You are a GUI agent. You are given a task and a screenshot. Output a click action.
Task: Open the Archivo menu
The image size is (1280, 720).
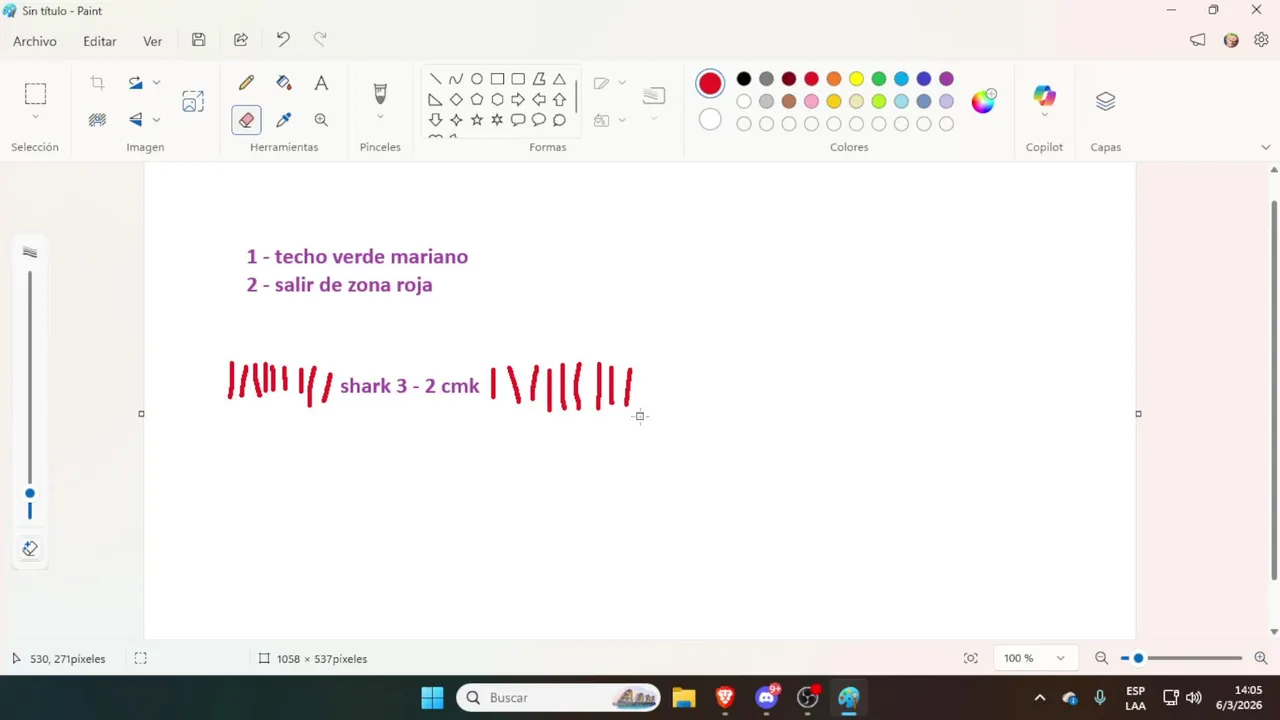click(35, 41)
